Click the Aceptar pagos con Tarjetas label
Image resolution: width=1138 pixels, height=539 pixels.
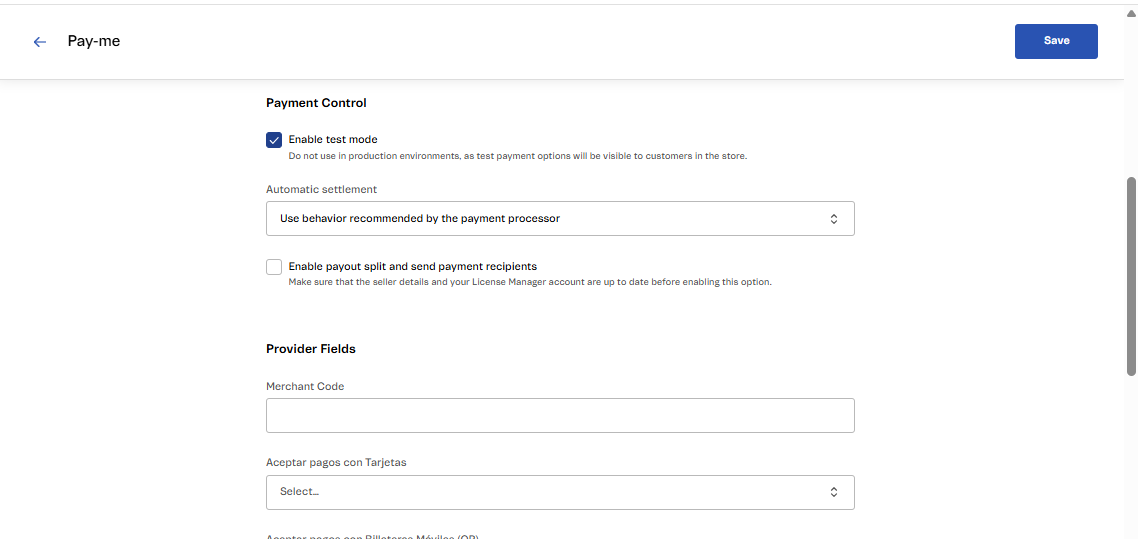pos(336,463)
